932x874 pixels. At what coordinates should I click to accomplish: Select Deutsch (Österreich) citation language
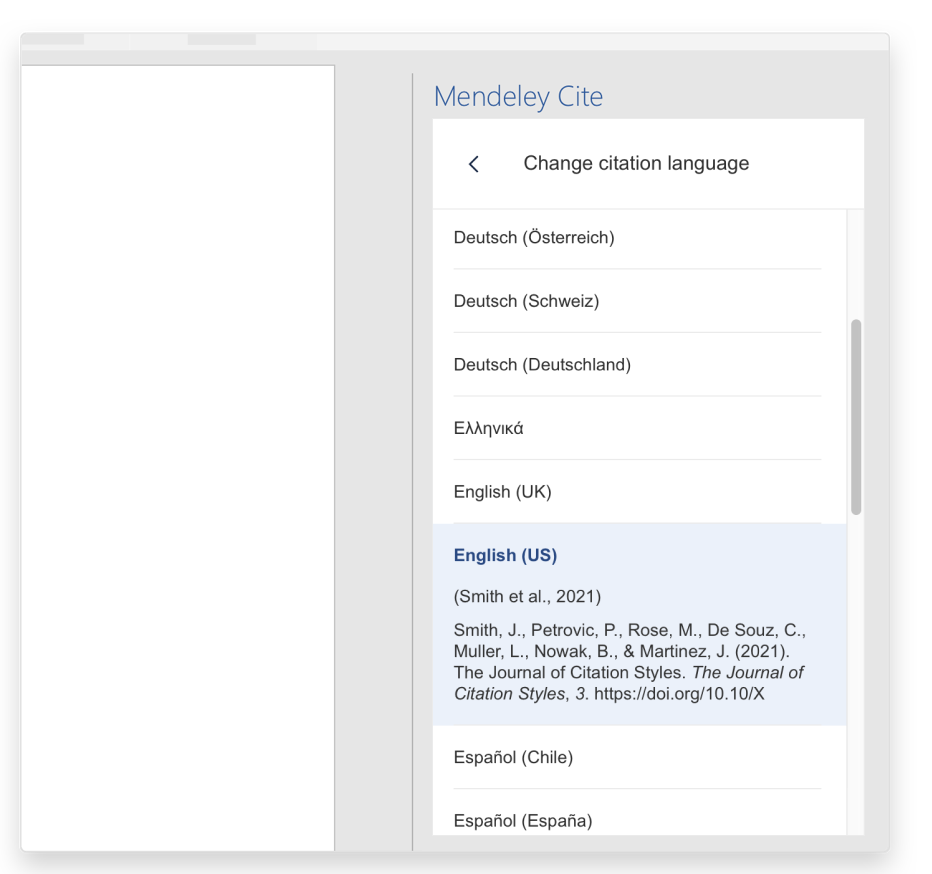click(535, 237)
